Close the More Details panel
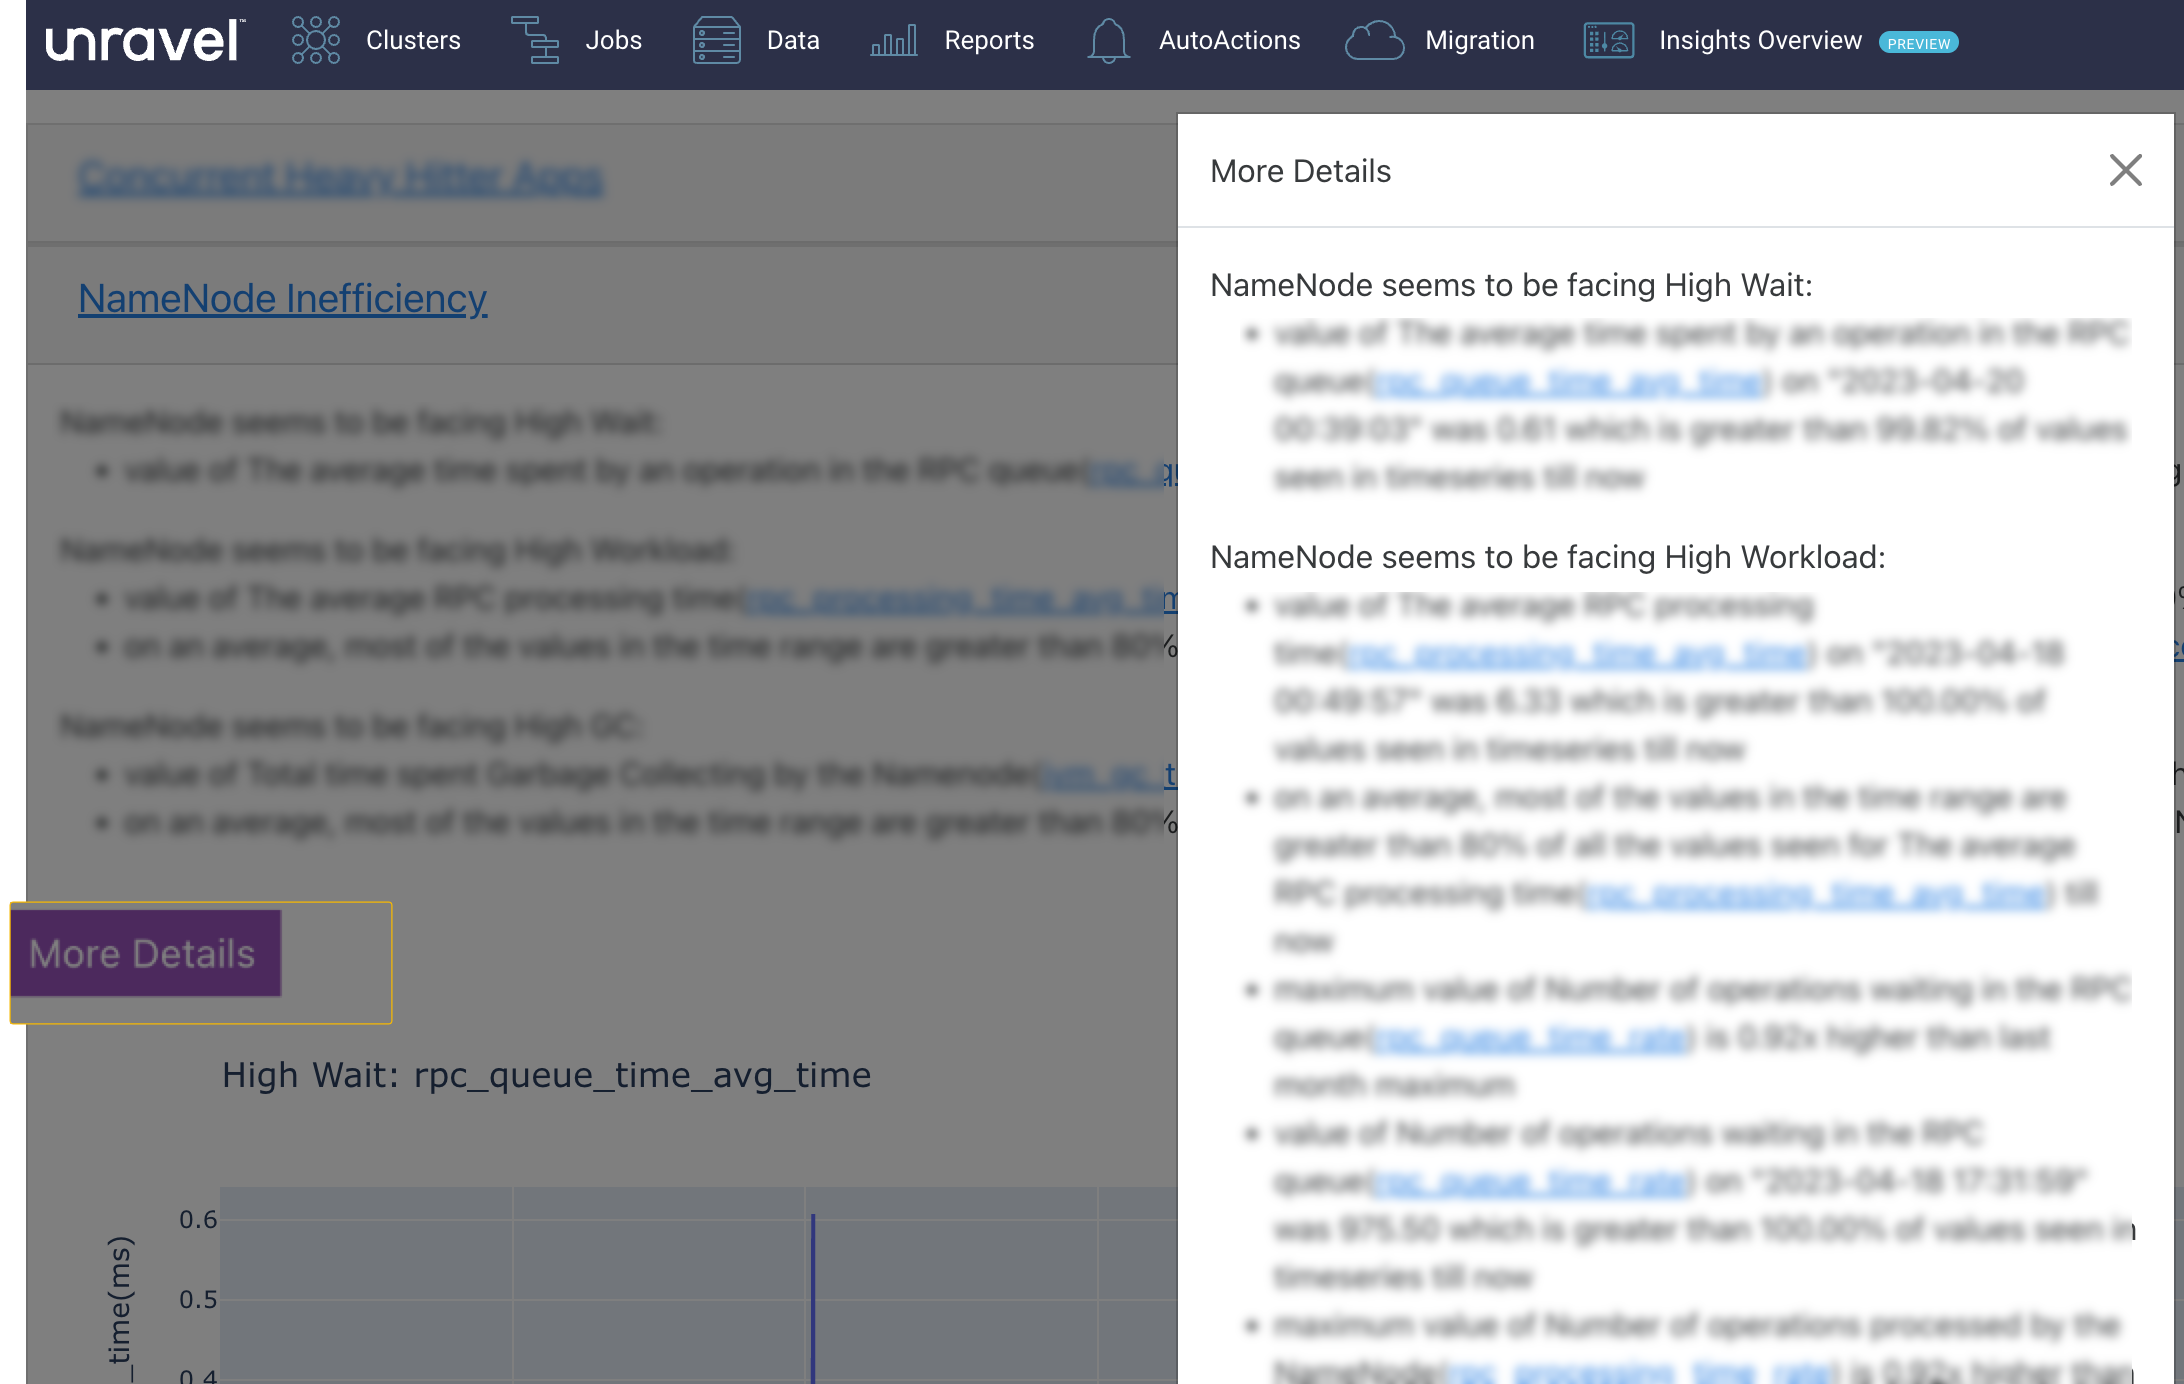Image resolution: width=2184 pixels, height=1384 pixels. point(2125,170)
